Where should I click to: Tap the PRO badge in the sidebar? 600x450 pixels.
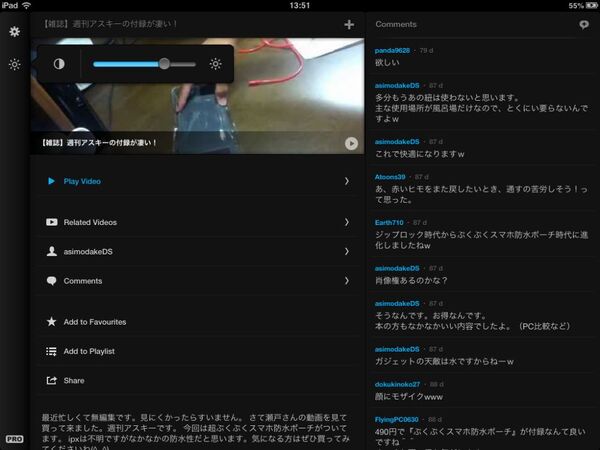(x=15, y=439)
